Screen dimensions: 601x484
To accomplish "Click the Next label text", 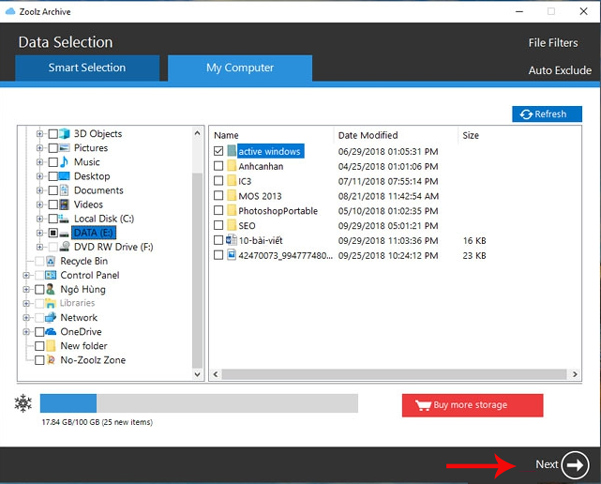I will click(x=547, y=464).
